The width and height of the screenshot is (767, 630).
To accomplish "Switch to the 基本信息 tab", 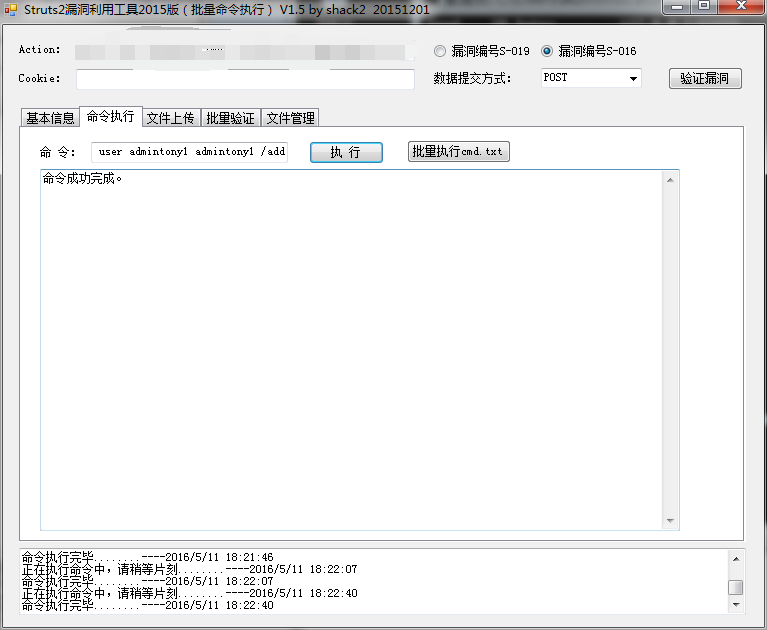I will coord(50,118).
